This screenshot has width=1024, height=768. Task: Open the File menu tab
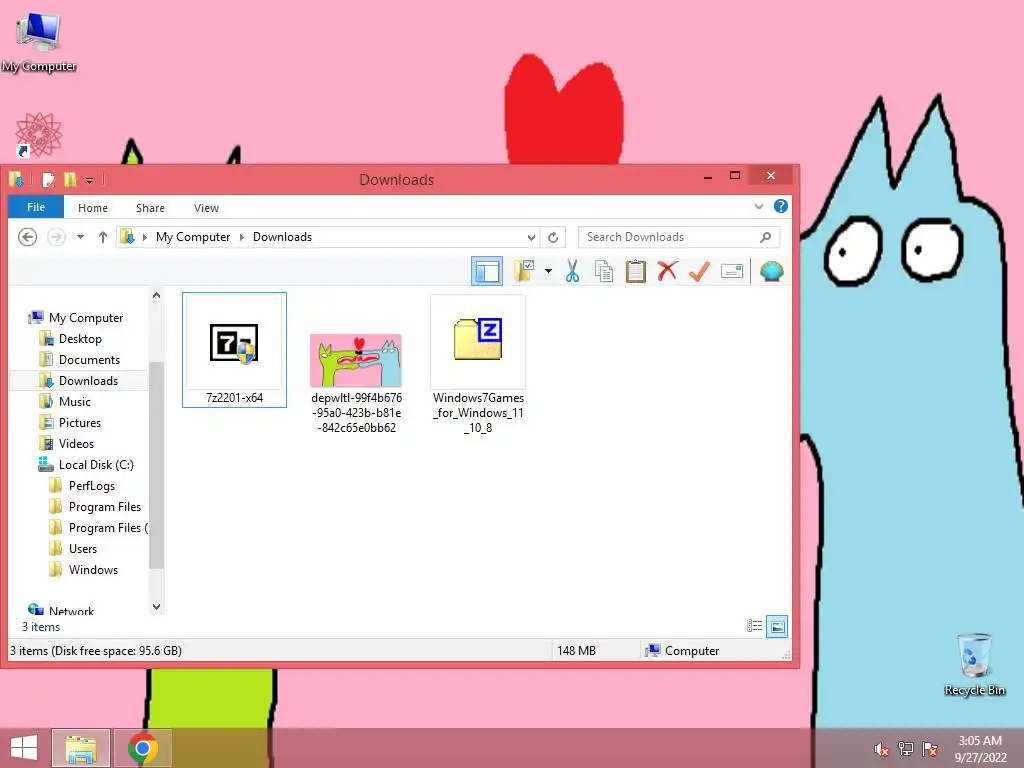coord(36,207)
